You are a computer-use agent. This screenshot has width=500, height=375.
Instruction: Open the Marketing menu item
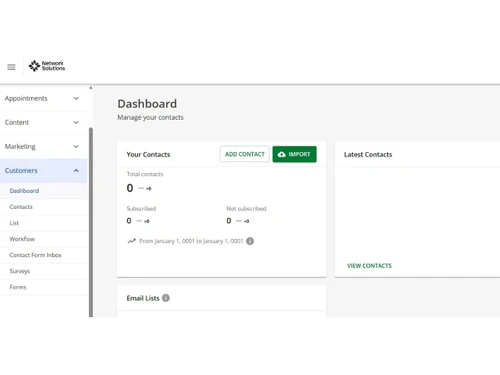click(x=43, y=146)
